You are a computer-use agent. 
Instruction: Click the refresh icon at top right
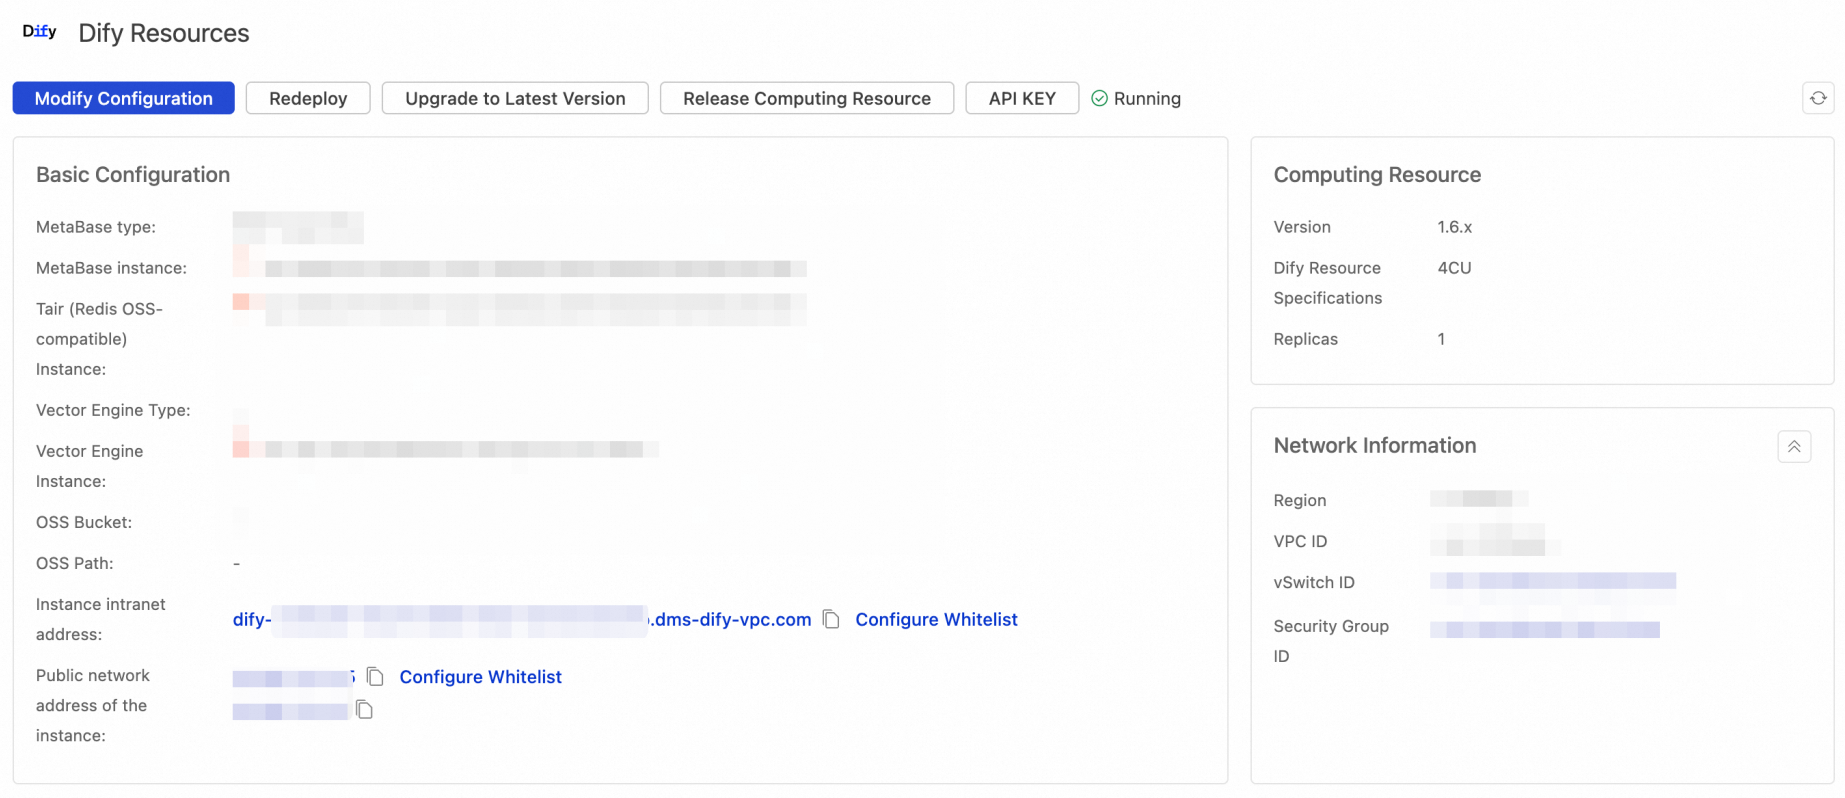pyautogui.click(x=1818, y=98)
